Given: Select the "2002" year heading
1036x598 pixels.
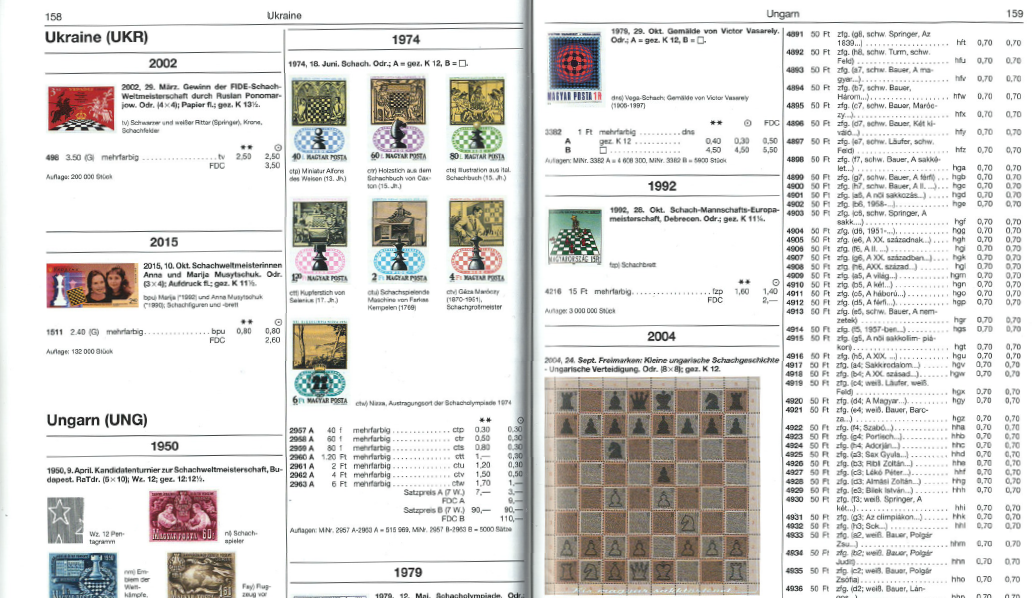Looking at the screenshot, I should 163,63.
